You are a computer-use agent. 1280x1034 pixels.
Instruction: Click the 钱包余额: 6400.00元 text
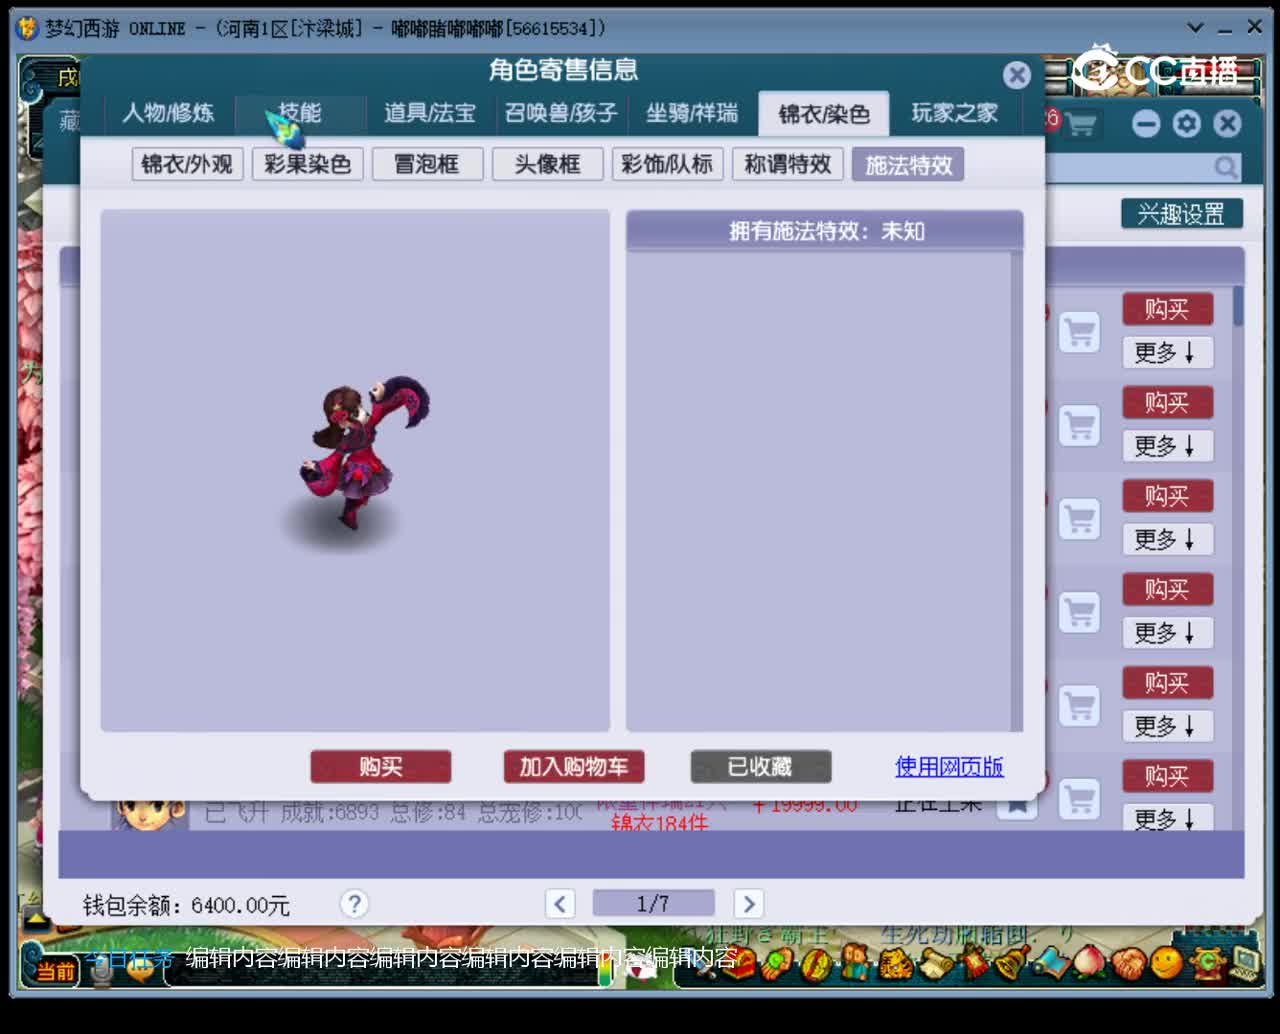[x=186, y=905]
